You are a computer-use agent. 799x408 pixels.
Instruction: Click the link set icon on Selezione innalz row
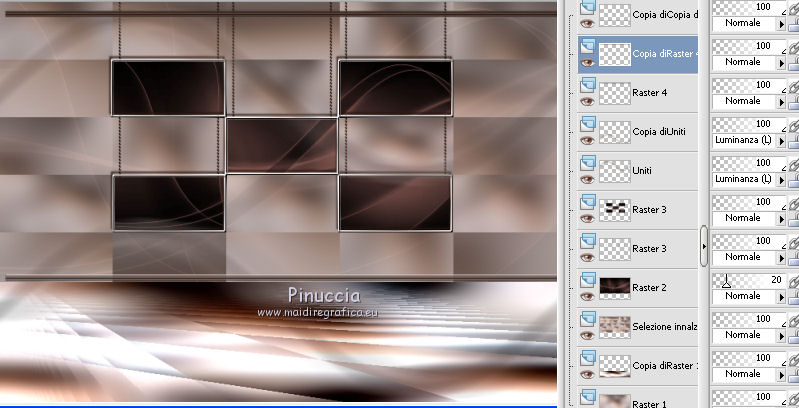pyautogui.click(x=794, y=322)
